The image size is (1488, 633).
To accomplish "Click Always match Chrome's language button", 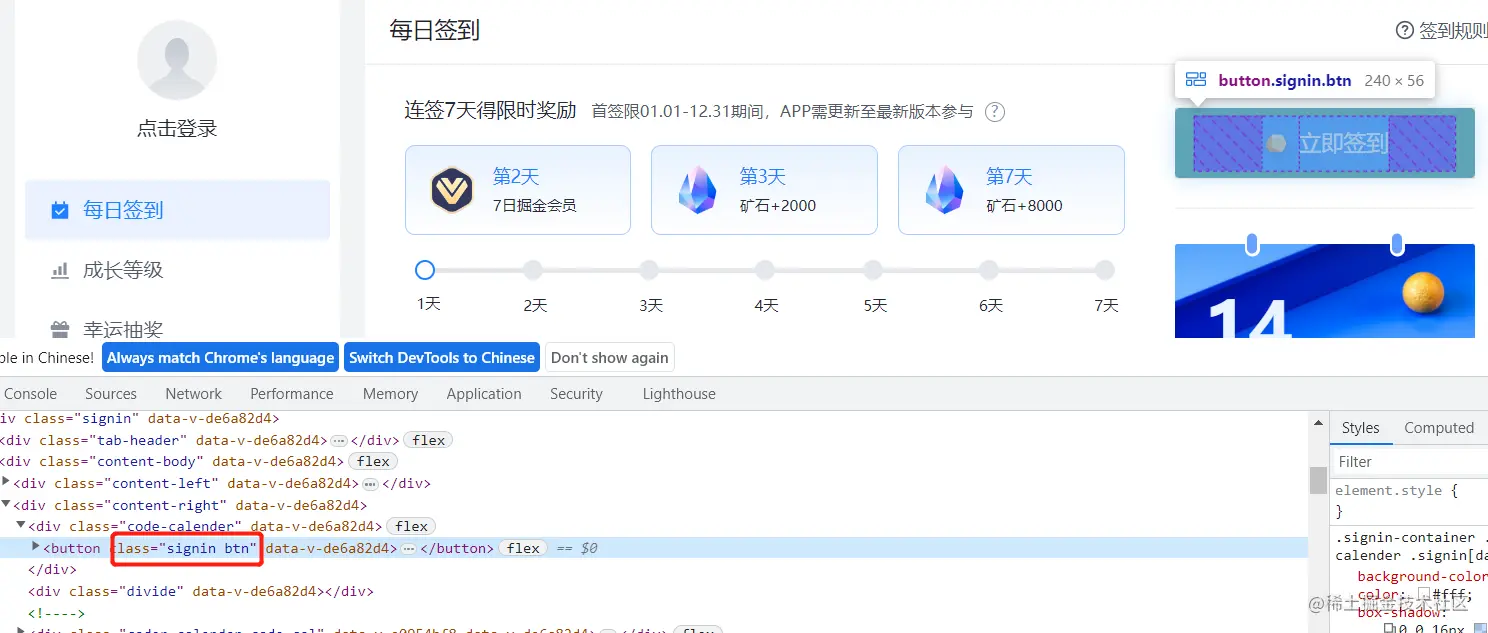I will point(221,358).
